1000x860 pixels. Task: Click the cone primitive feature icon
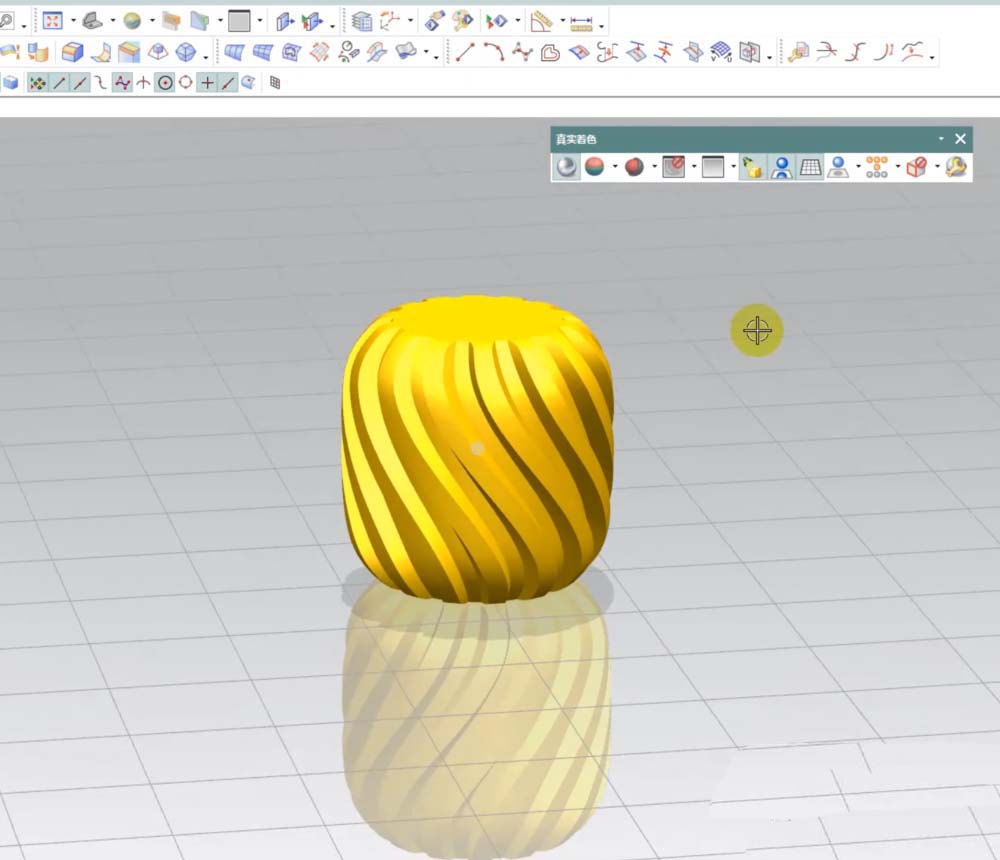(158, 52)
